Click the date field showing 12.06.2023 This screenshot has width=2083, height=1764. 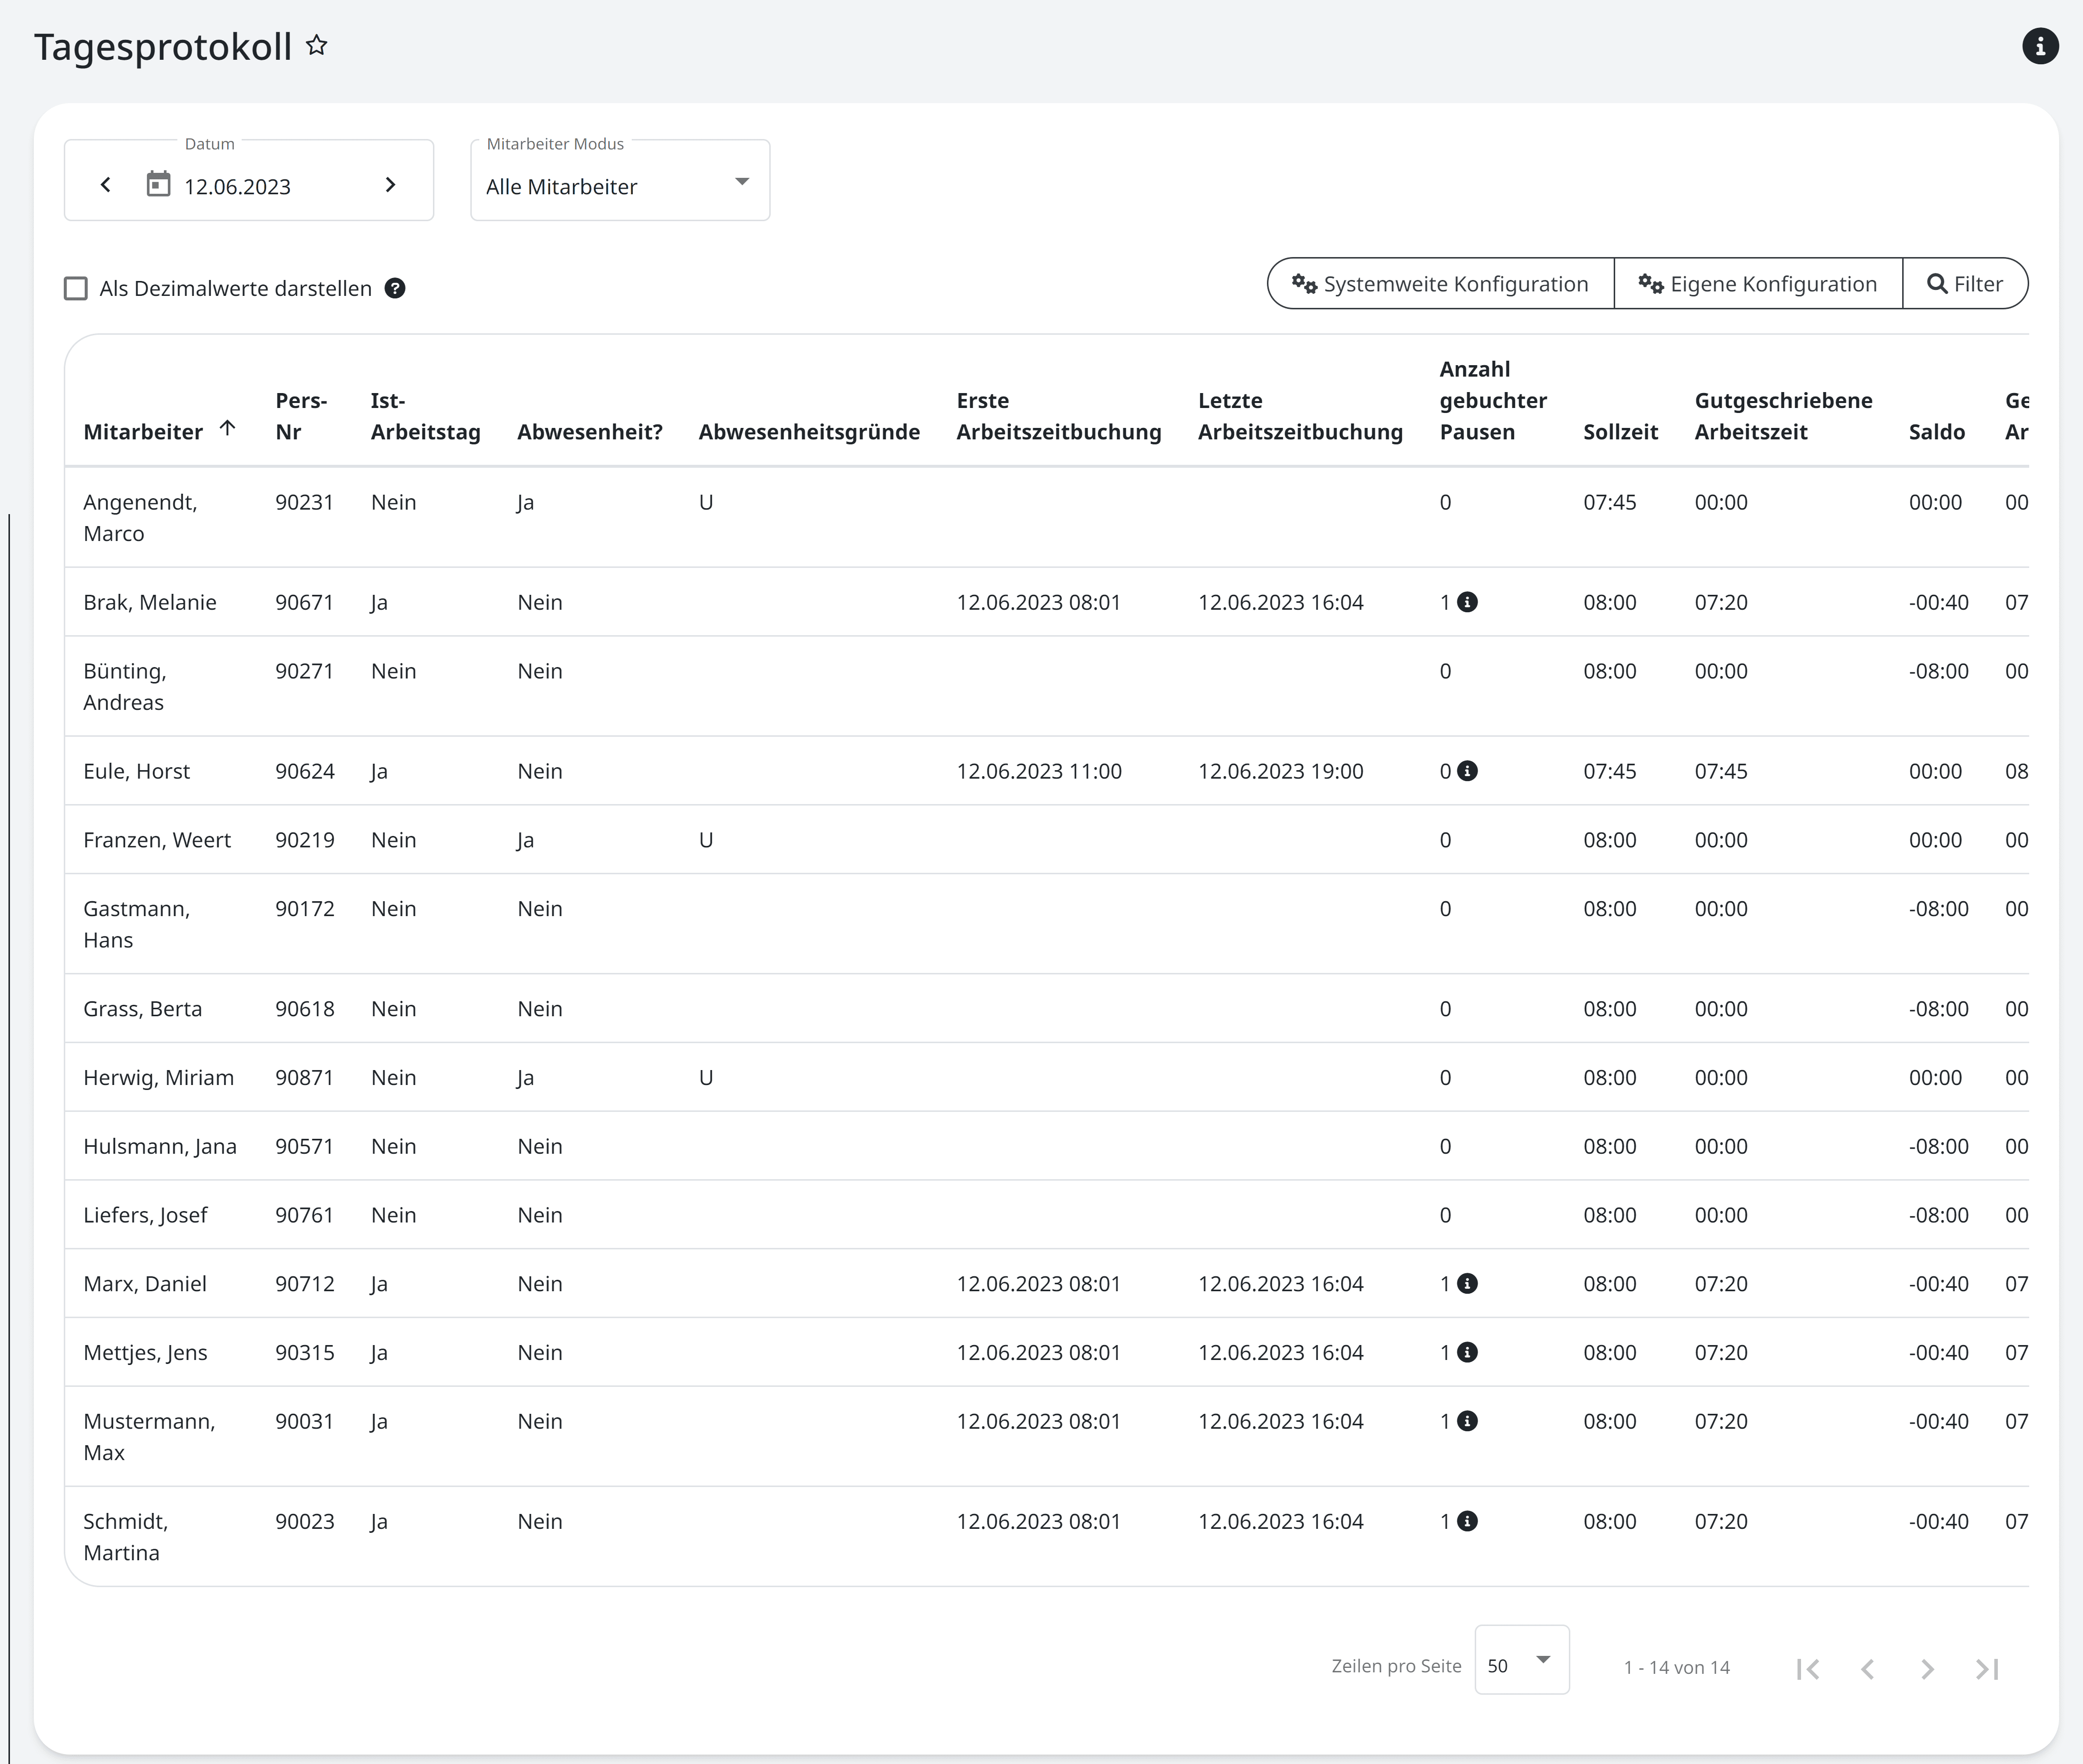click(x=238, y=187)
